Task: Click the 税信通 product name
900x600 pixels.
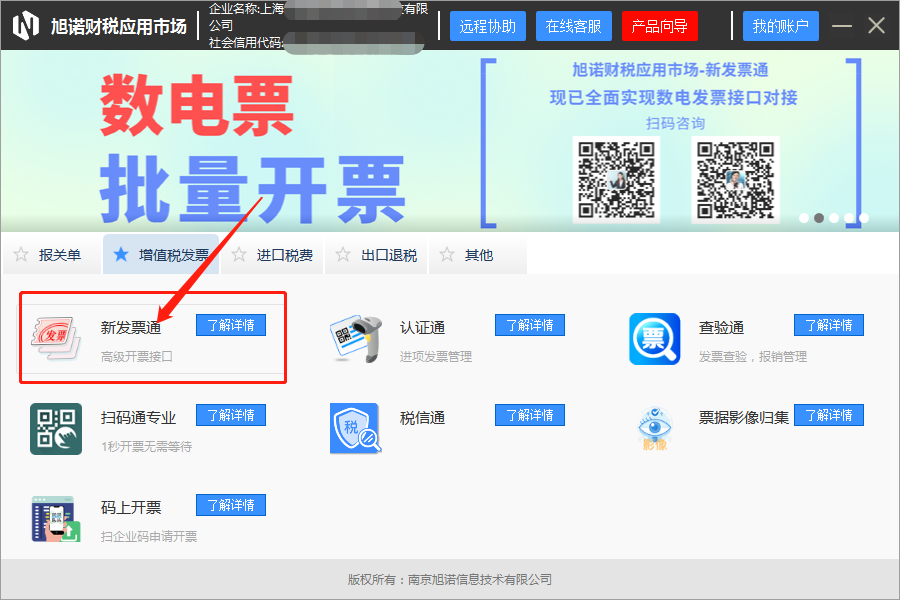Action: 422,417
